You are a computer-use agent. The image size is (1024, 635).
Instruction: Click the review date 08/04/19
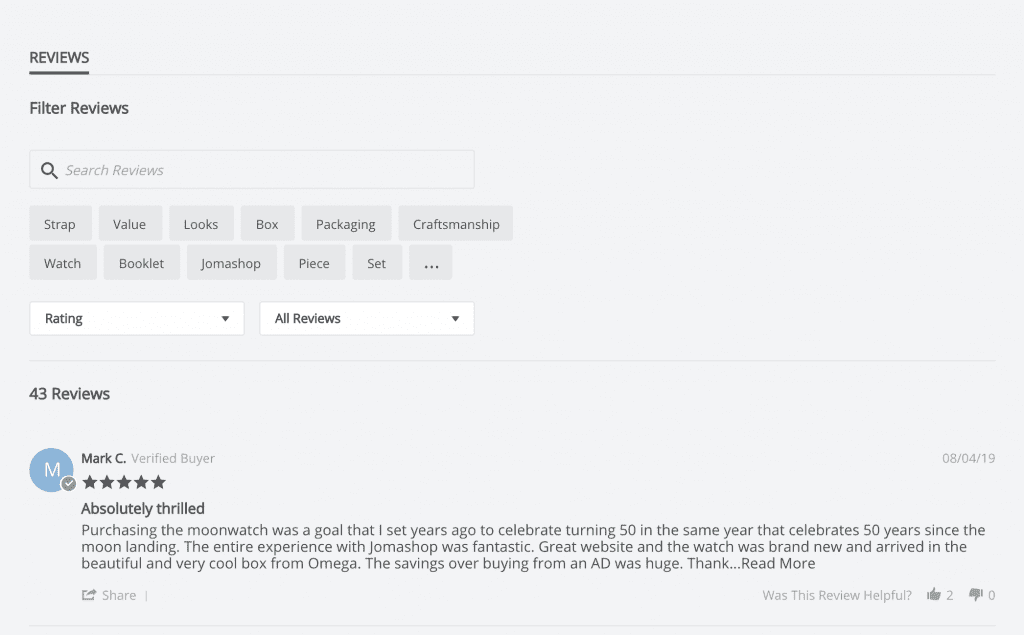coord(968,459)
